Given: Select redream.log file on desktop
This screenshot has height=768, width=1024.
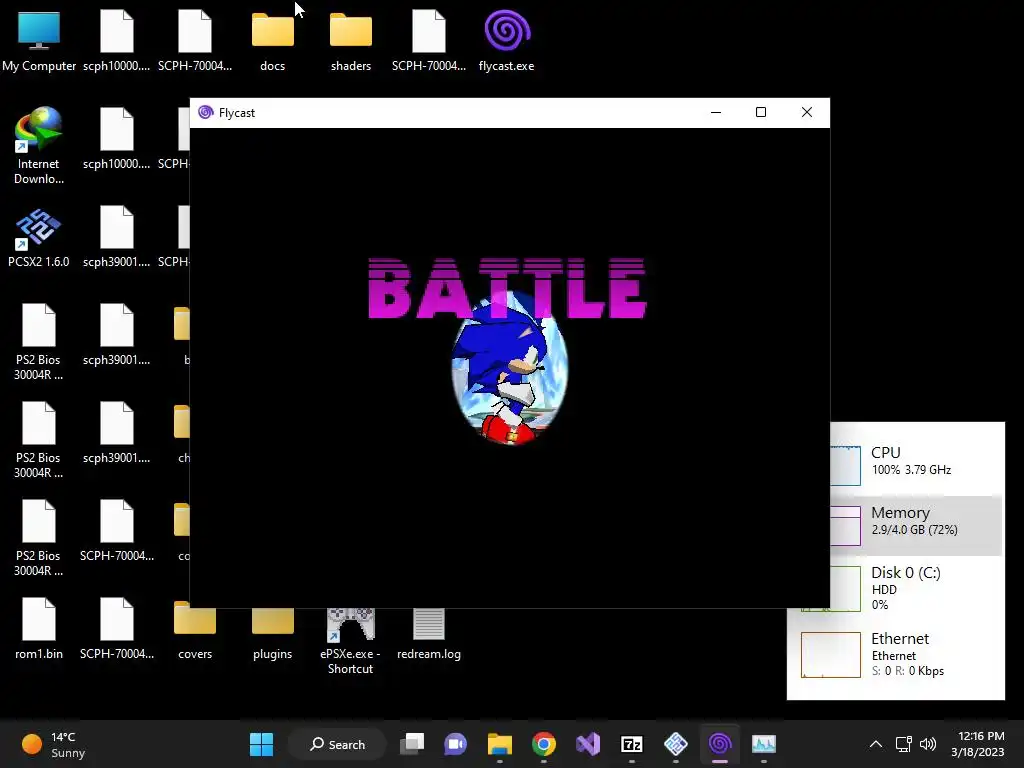Looking at the screenshot, I should coord(428,633).
